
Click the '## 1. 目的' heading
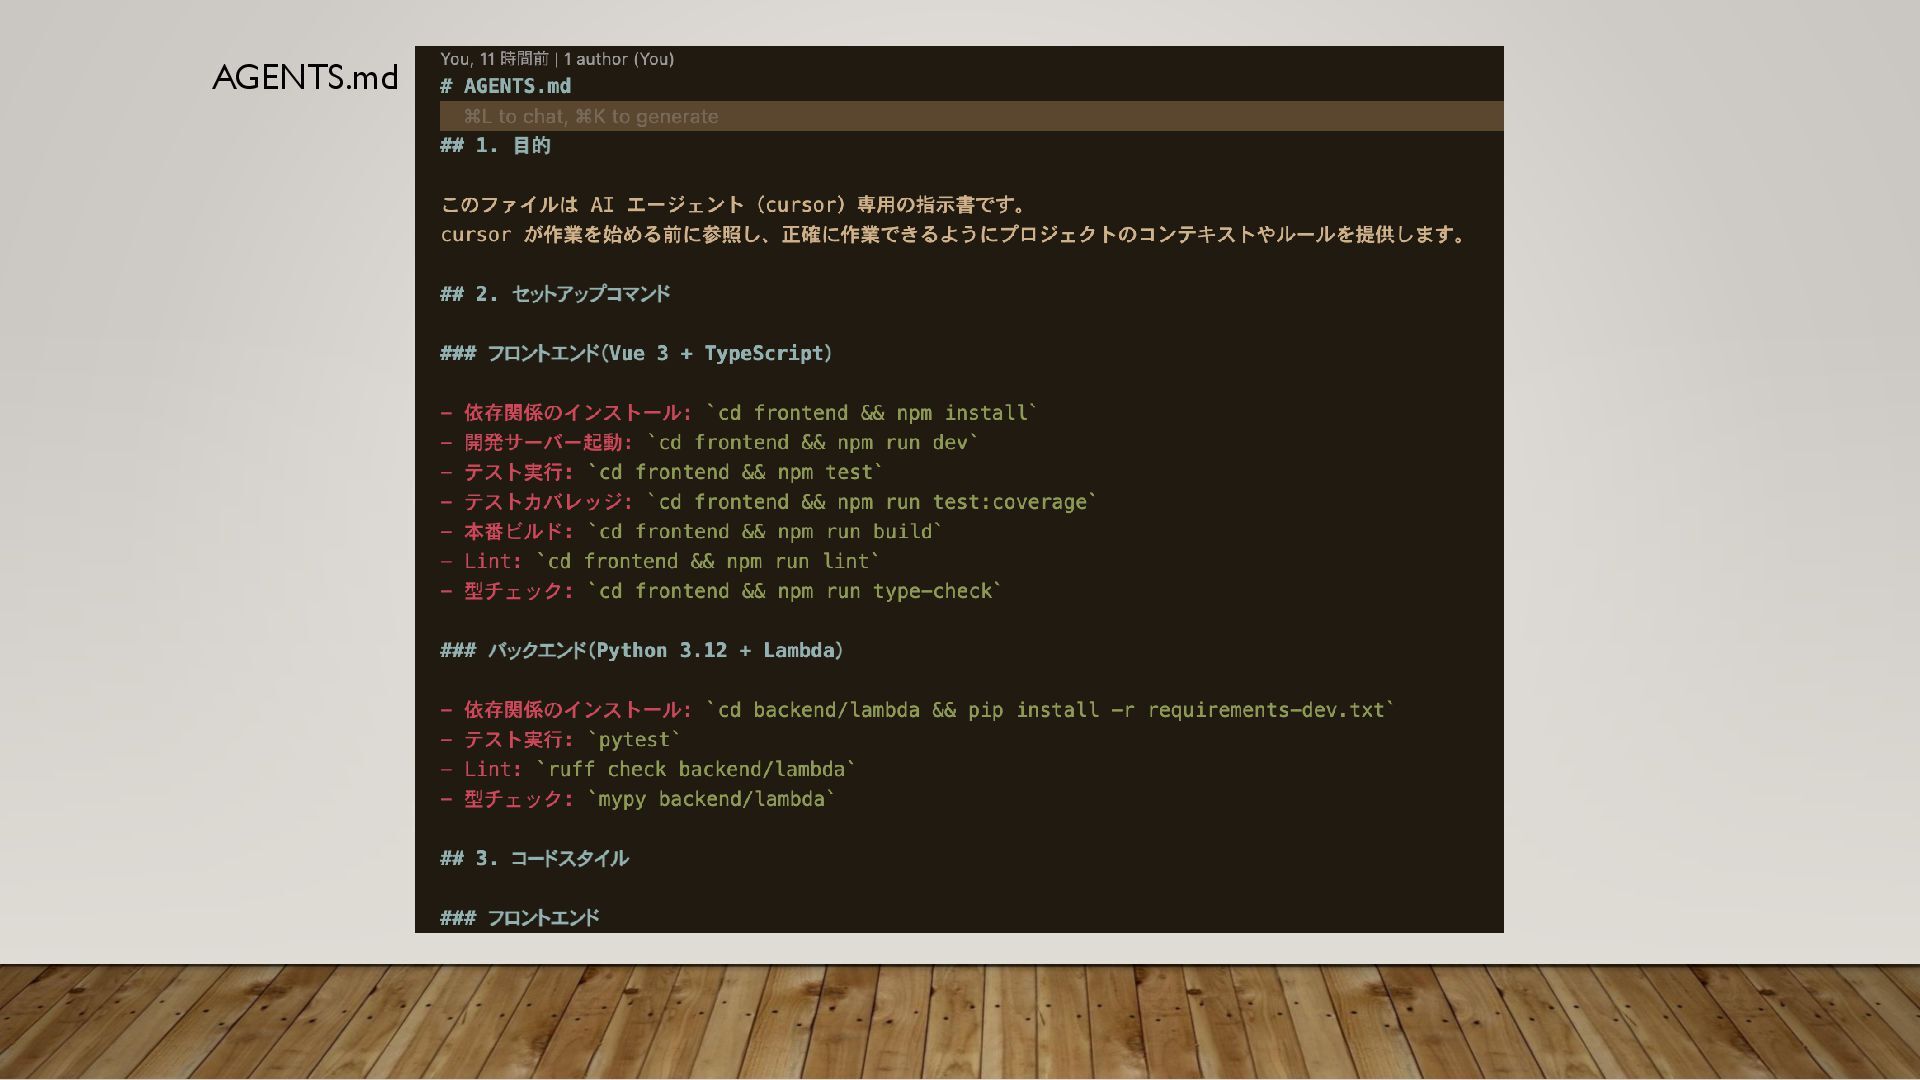(496, 146)
